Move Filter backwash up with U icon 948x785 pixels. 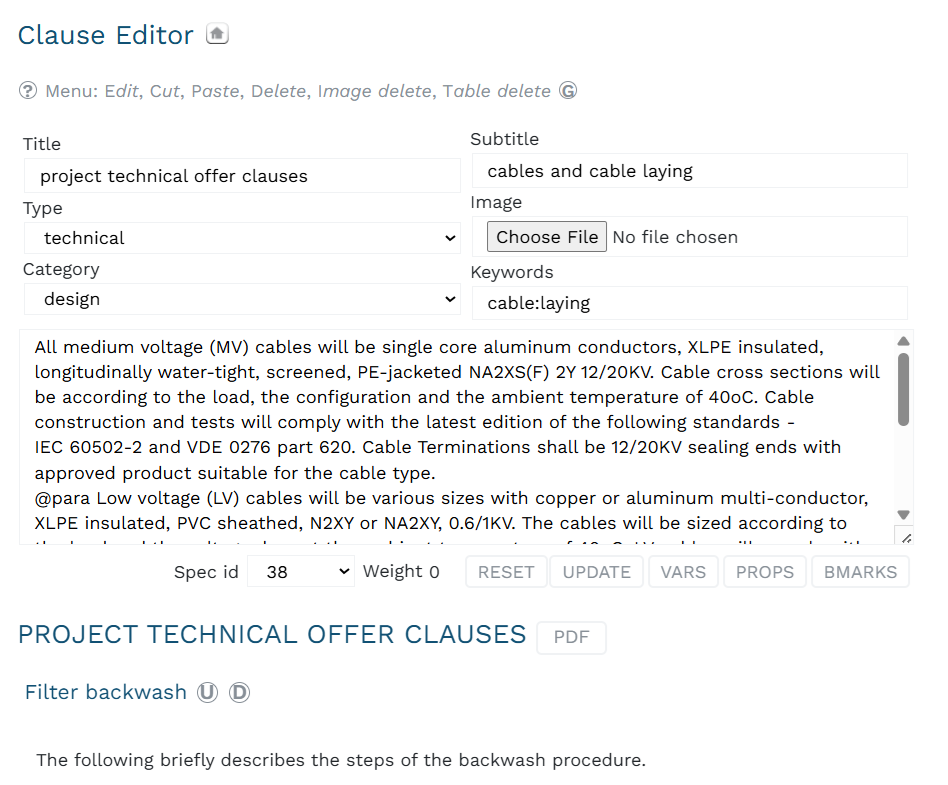(x=207, y=692)
